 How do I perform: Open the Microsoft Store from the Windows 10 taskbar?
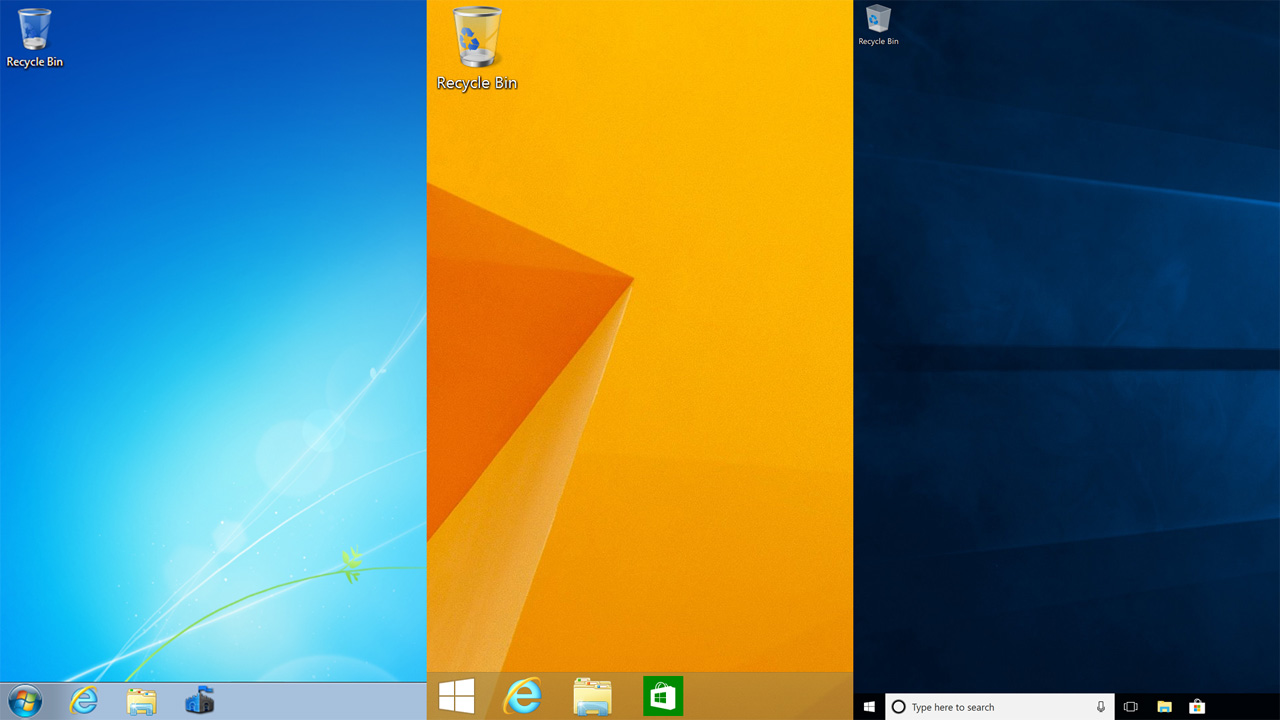point(1196,706)
